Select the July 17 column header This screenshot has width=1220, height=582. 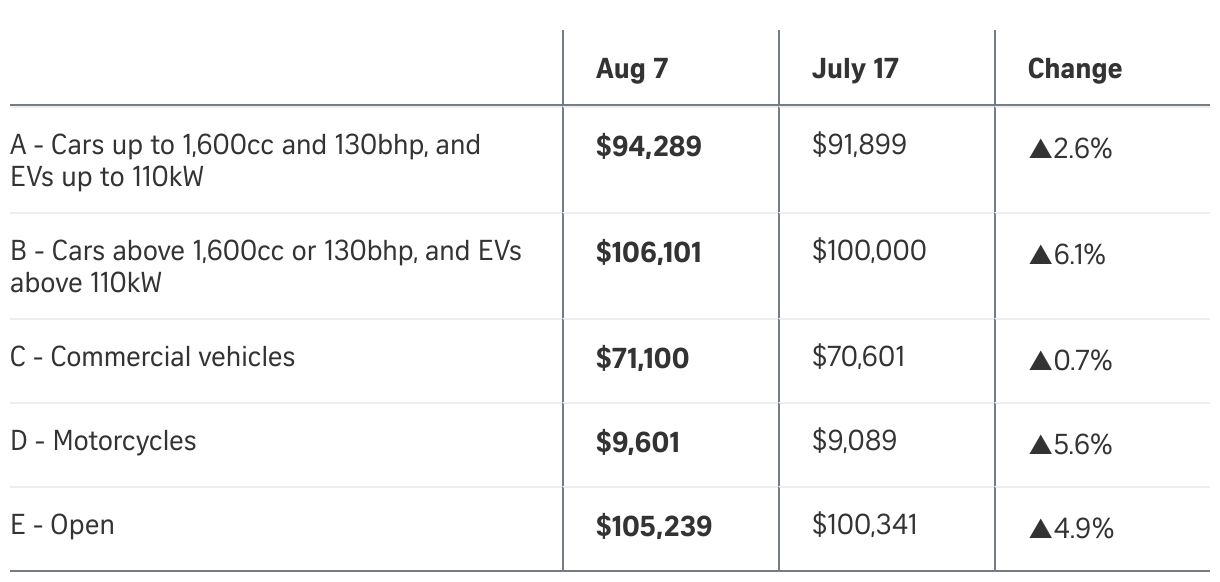pos(855,69)
